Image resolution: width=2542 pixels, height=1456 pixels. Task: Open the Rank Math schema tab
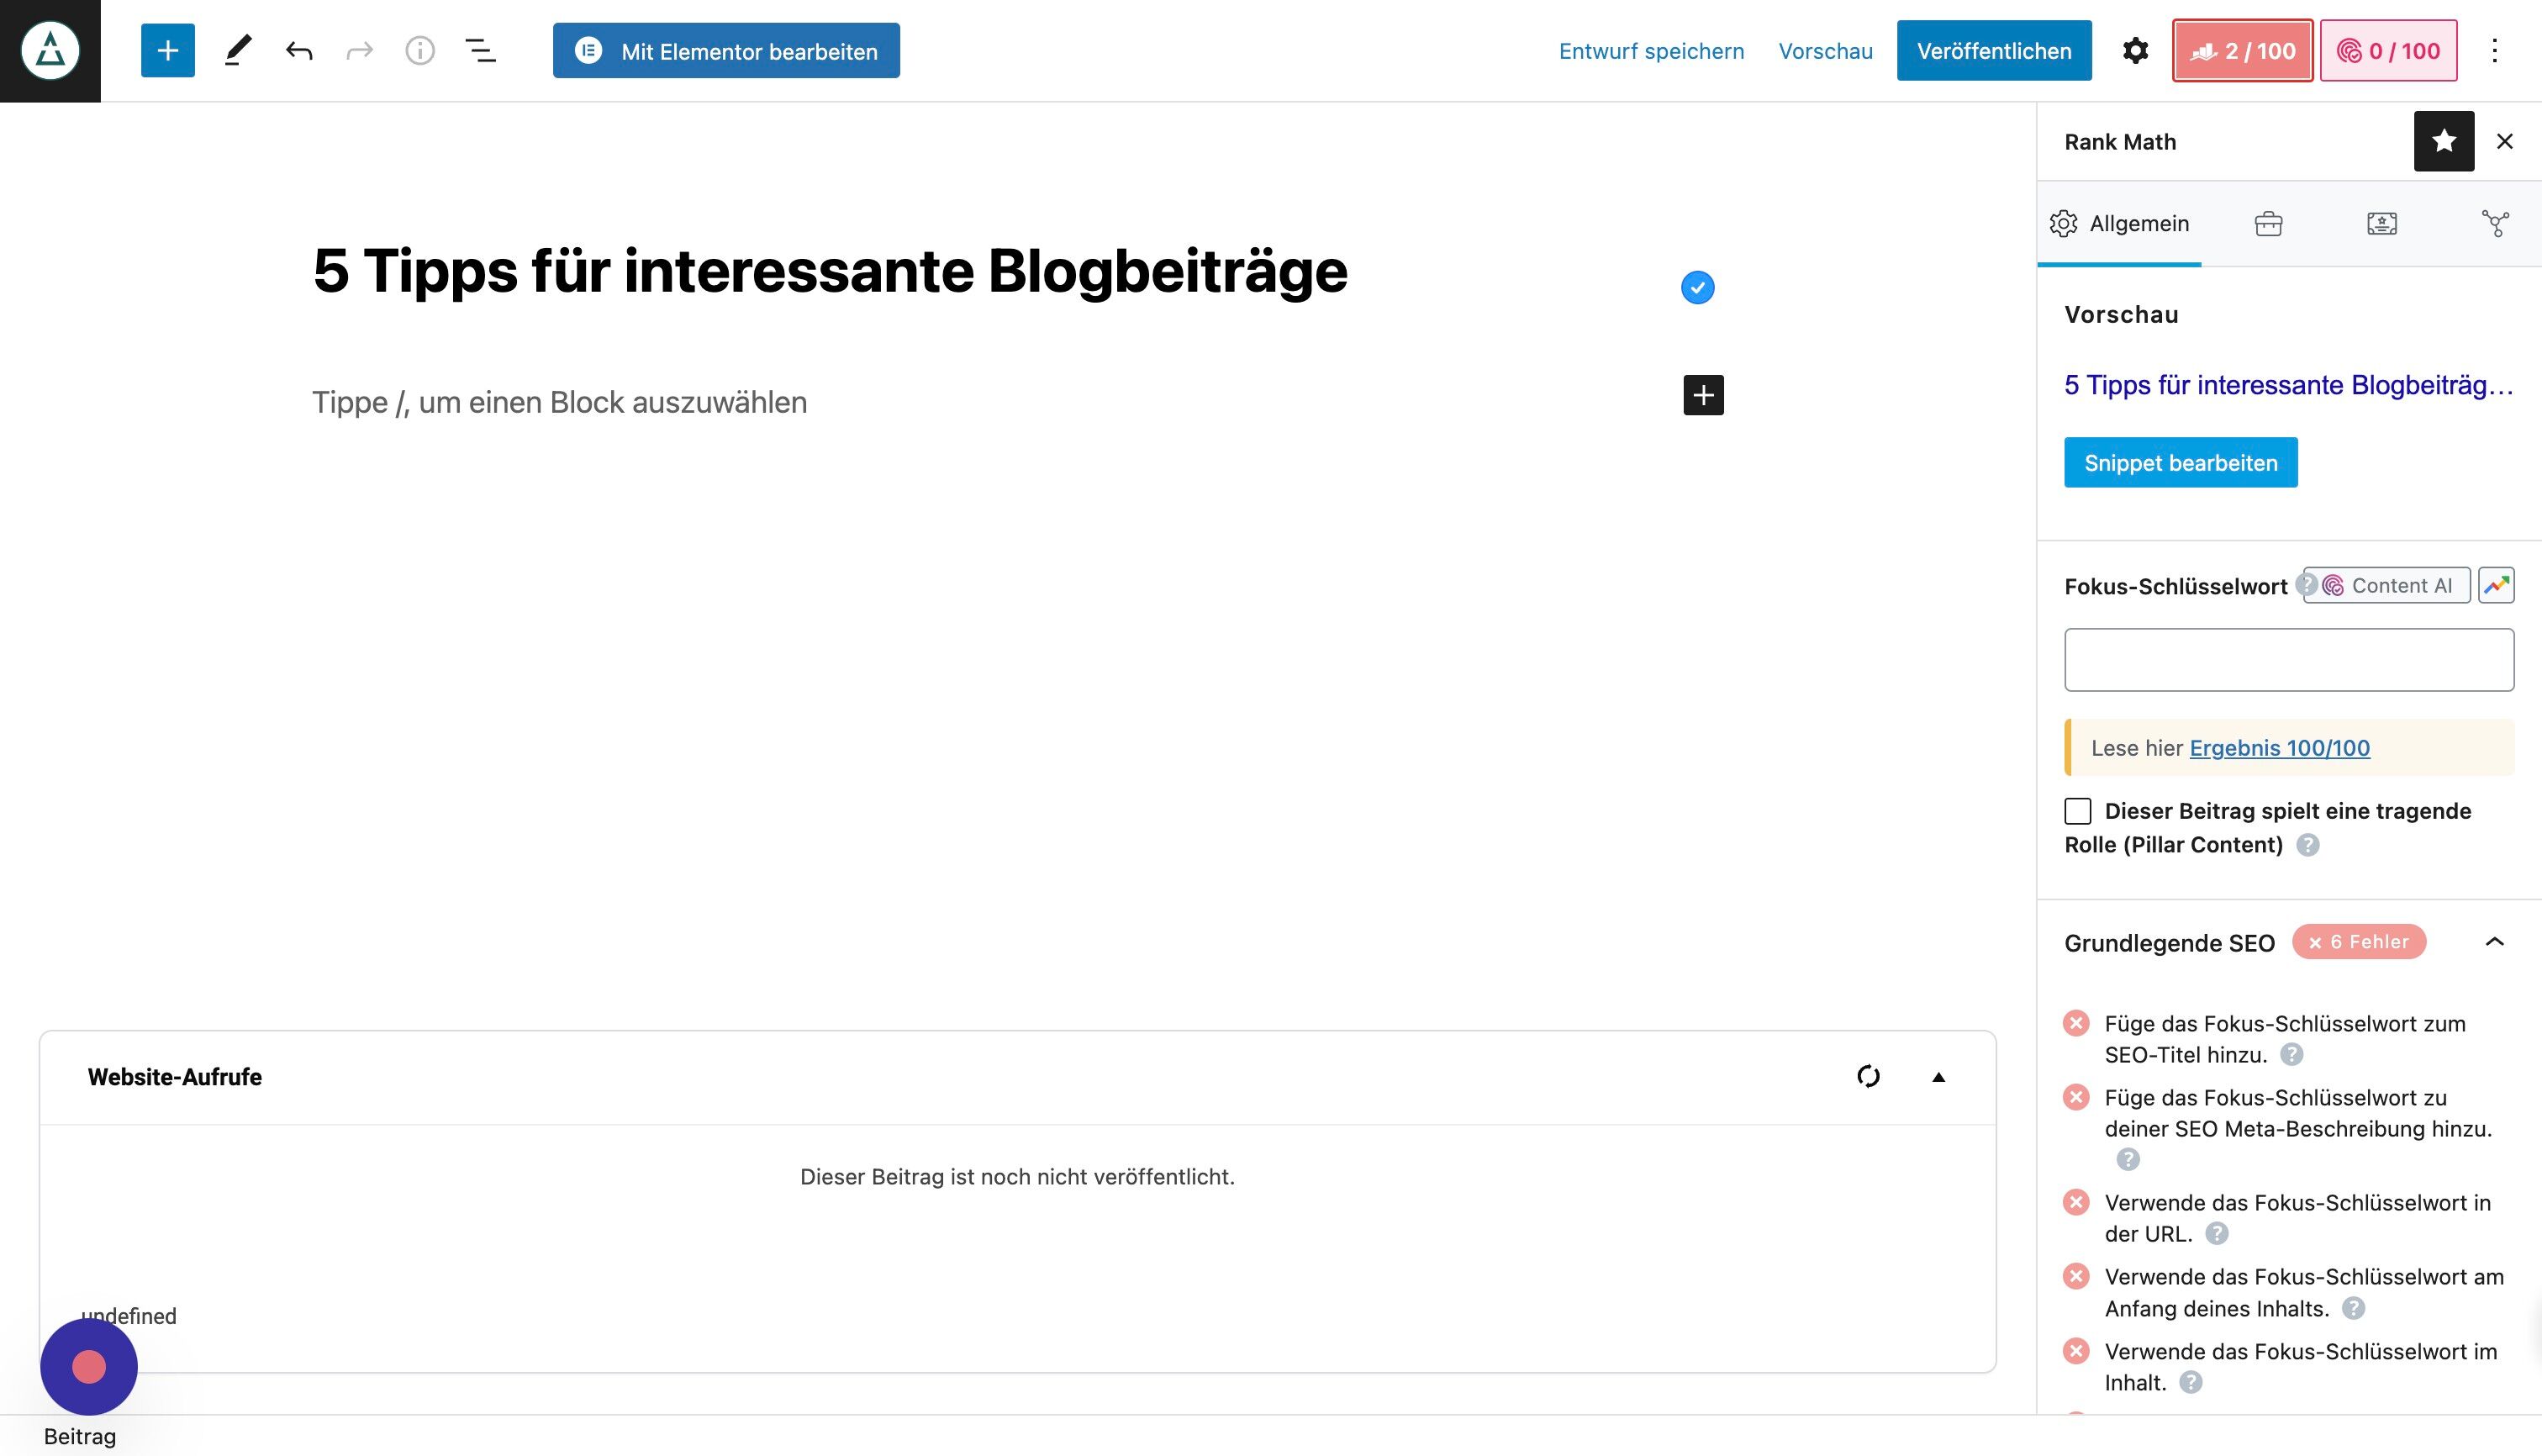point(2381,223)
